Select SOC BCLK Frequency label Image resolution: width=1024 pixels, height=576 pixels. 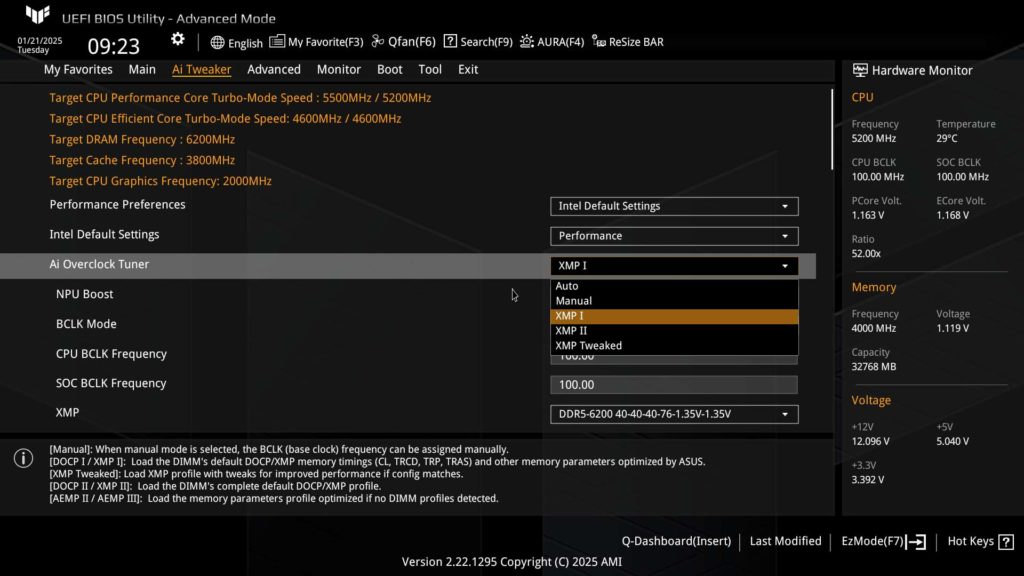point(111,383)
